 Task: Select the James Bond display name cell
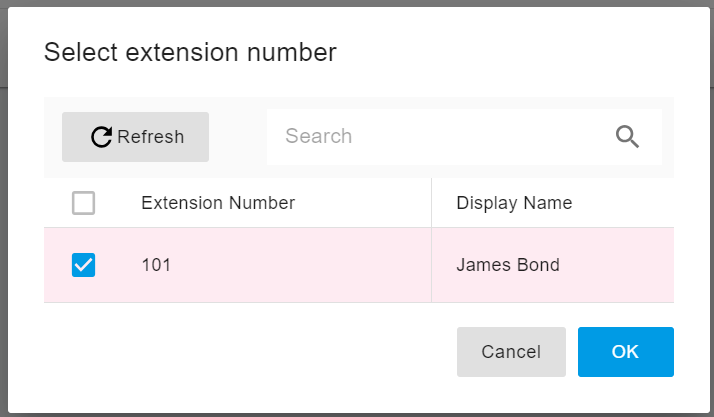click(x=508, y=265)
